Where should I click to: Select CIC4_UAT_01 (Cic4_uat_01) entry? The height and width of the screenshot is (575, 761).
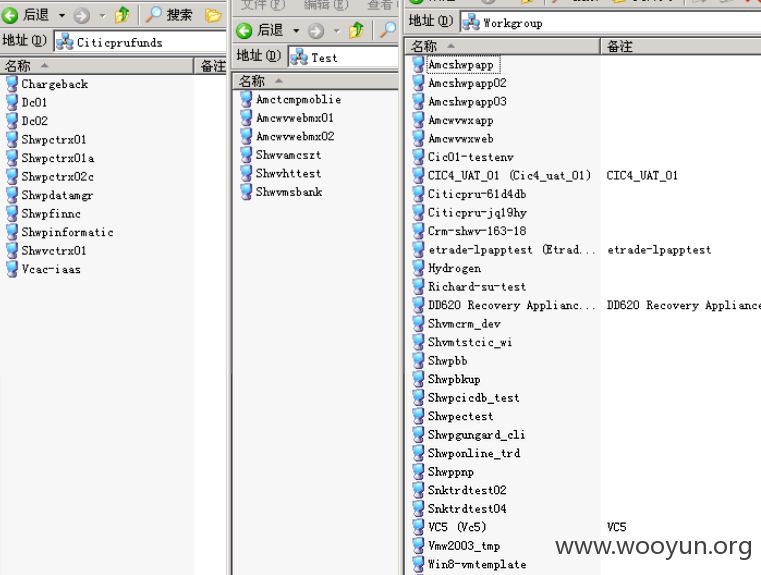[x=510, y=175]
